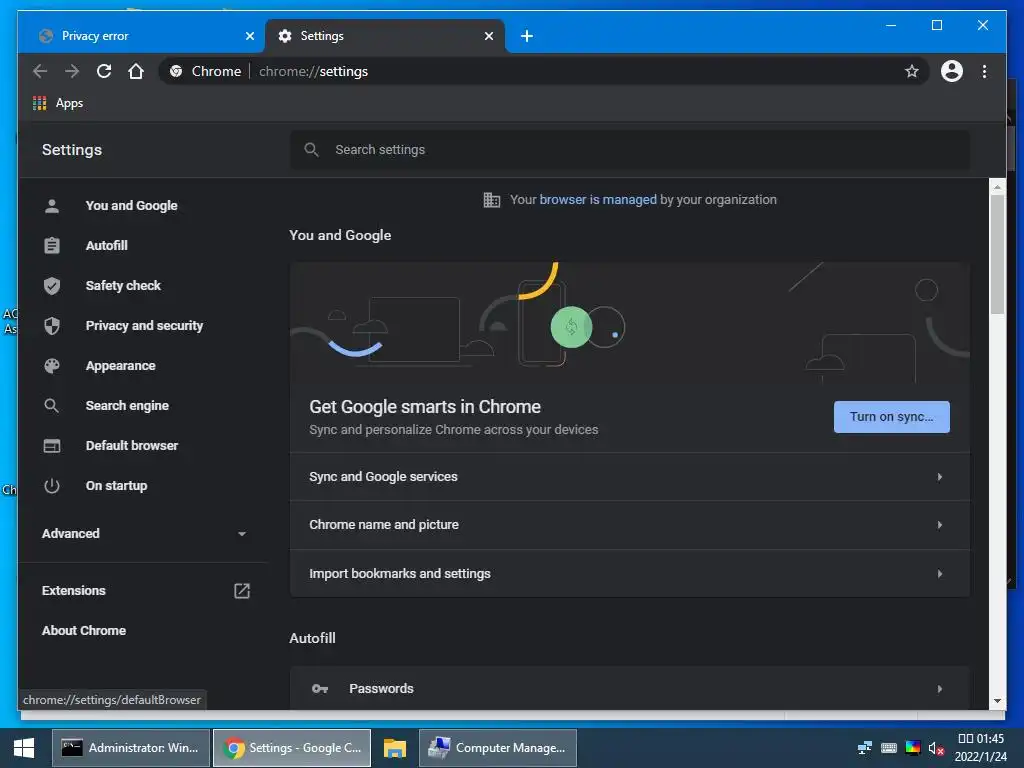Image resolution: width=1024 pixels, height=768 pixels.
Task: Click into the Search settings field
Action: point(630,150)
